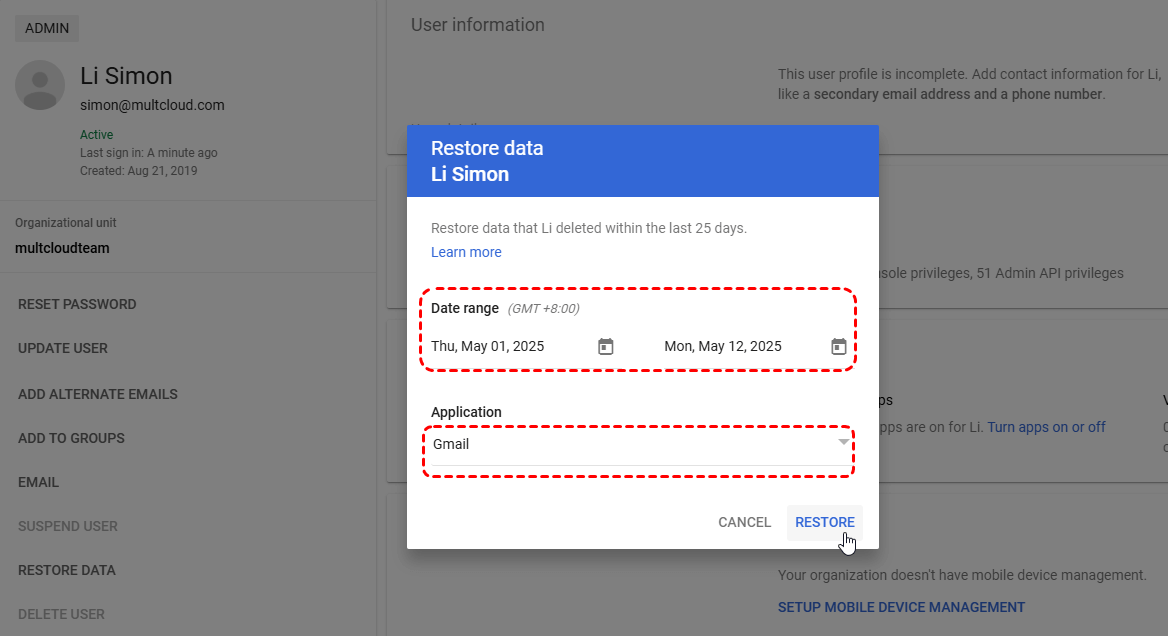Select the start date Thu, May 01, 2025

point(488,346)
